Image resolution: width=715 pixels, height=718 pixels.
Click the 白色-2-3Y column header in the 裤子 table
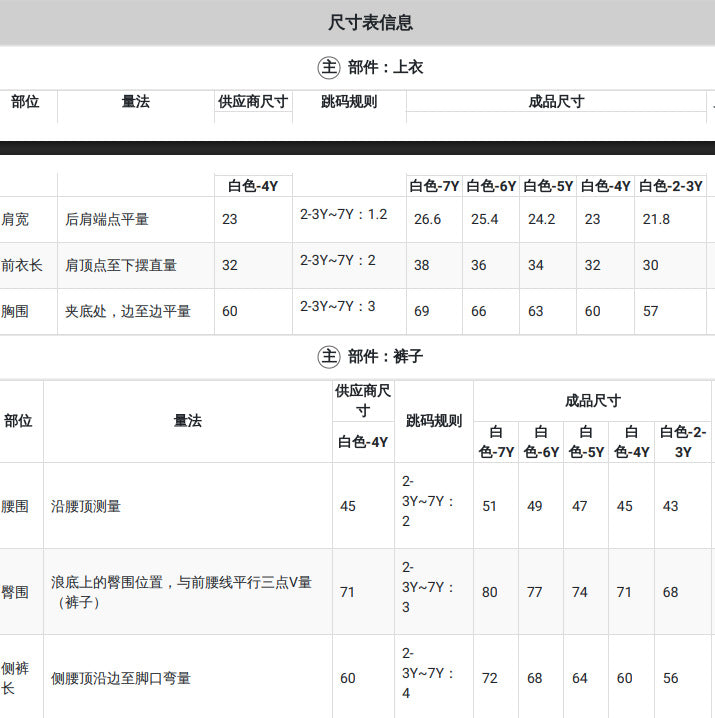tap(683, 442)
